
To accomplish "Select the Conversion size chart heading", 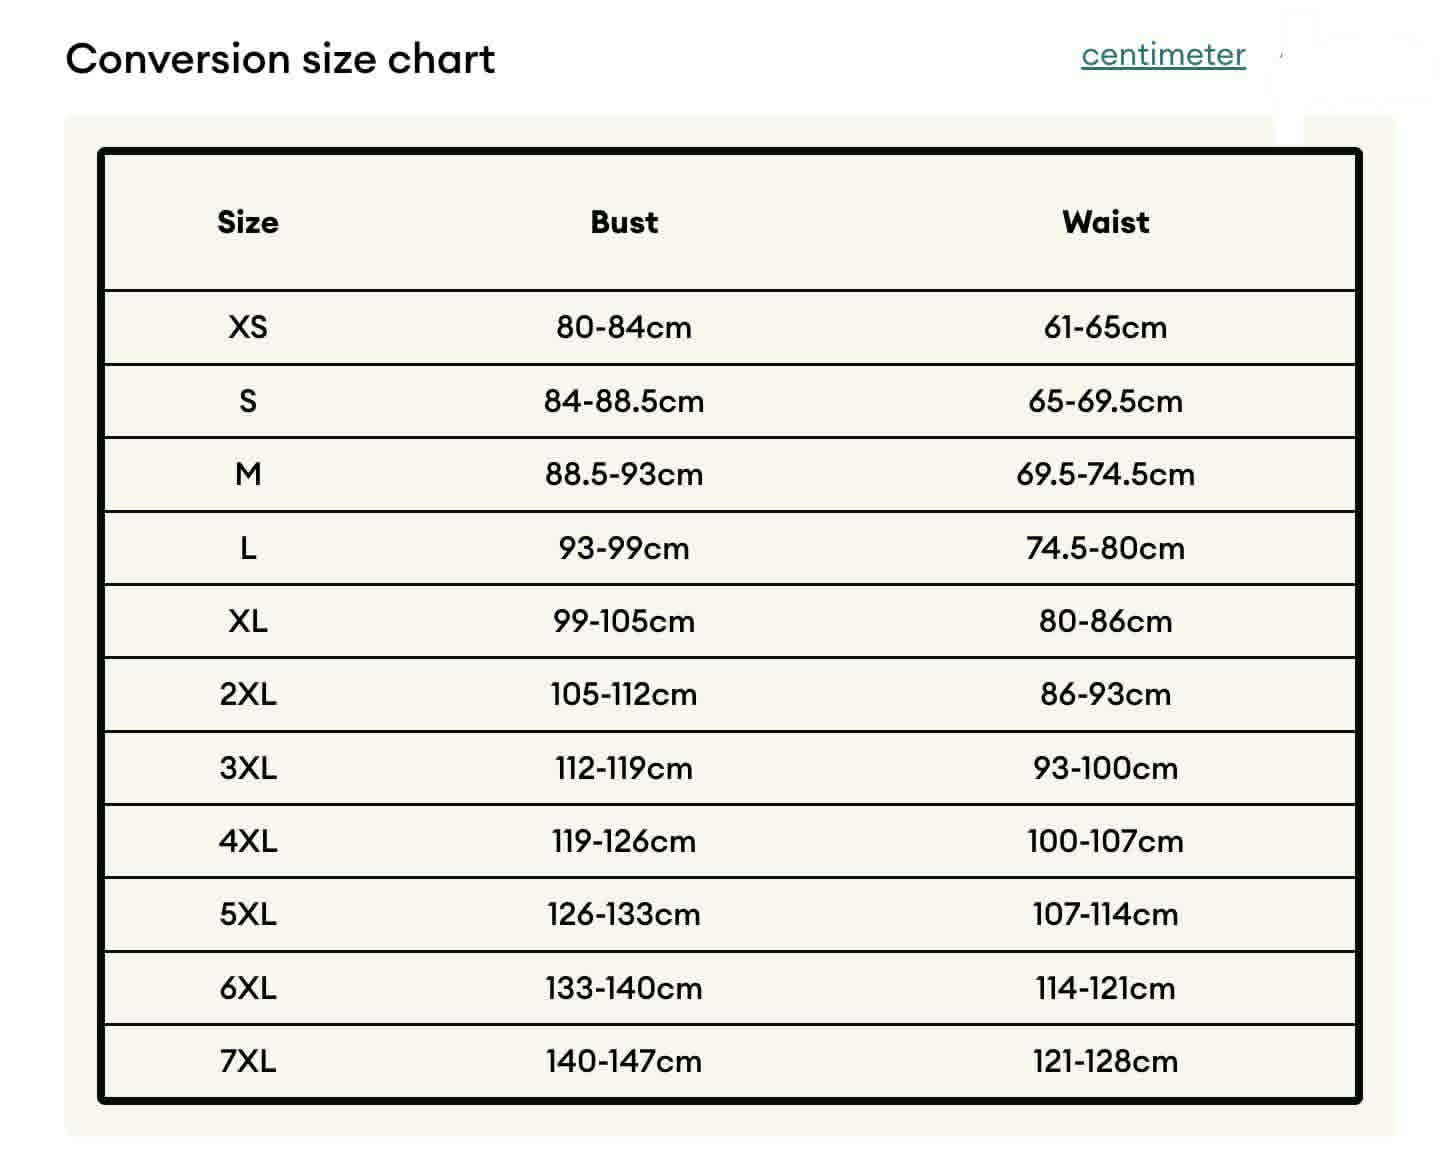I will click(280, 59).
